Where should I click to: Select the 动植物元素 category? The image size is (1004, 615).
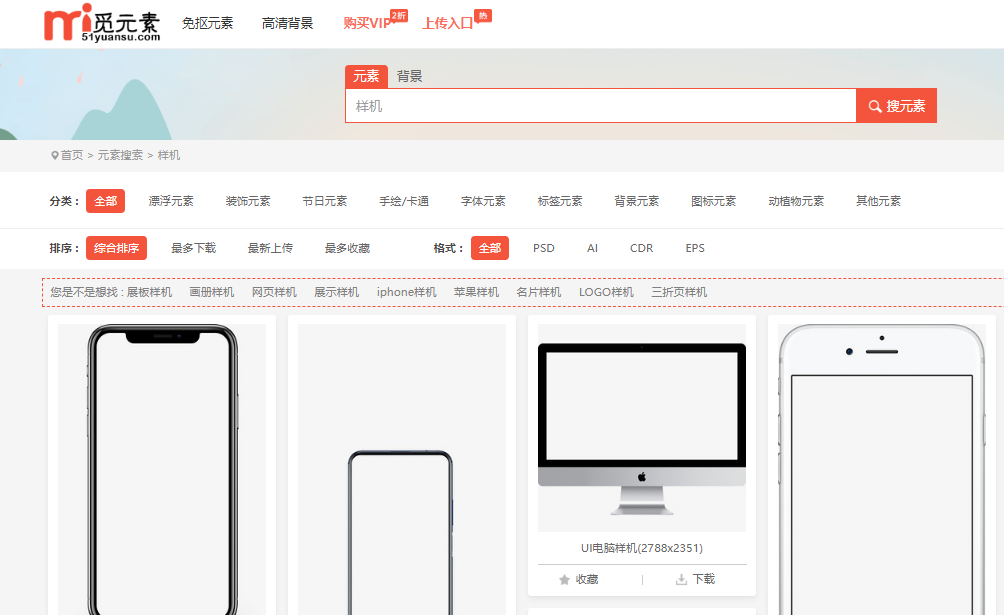pyautogui.click(x=797, y=201)
